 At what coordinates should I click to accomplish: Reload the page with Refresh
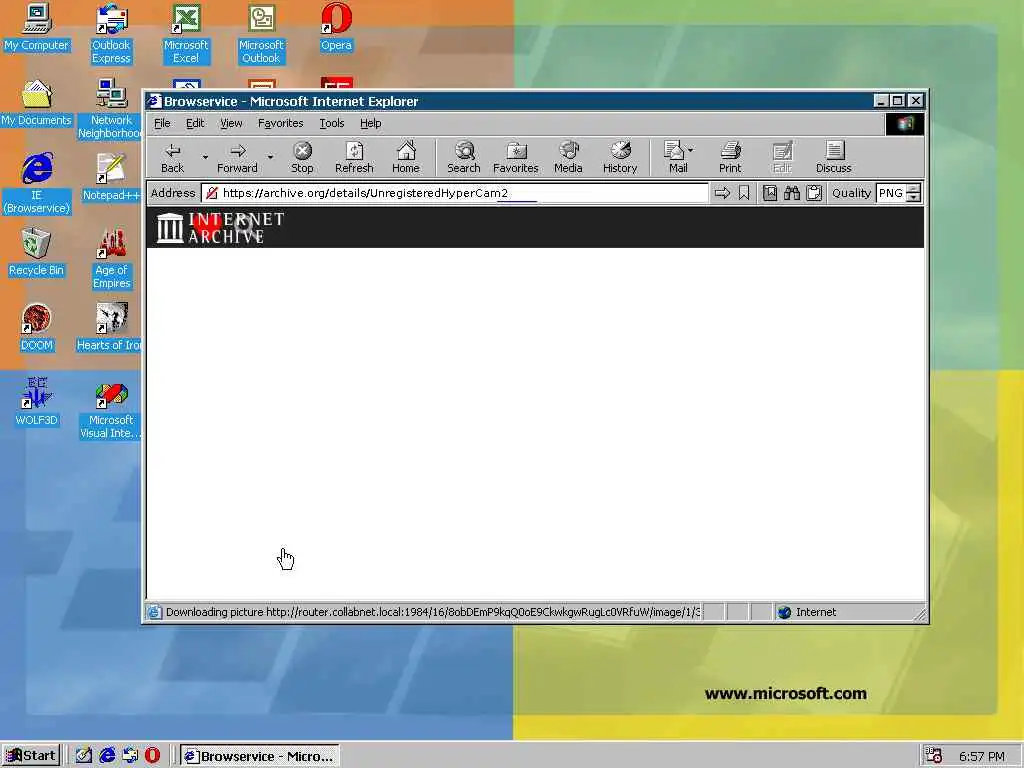coord(354,158)
